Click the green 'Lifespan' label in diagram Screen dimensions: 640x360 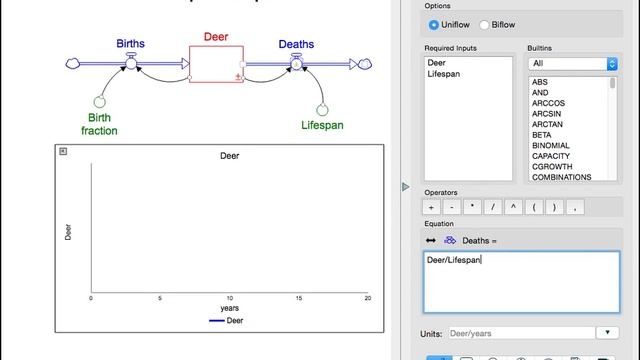click(322, 125)
